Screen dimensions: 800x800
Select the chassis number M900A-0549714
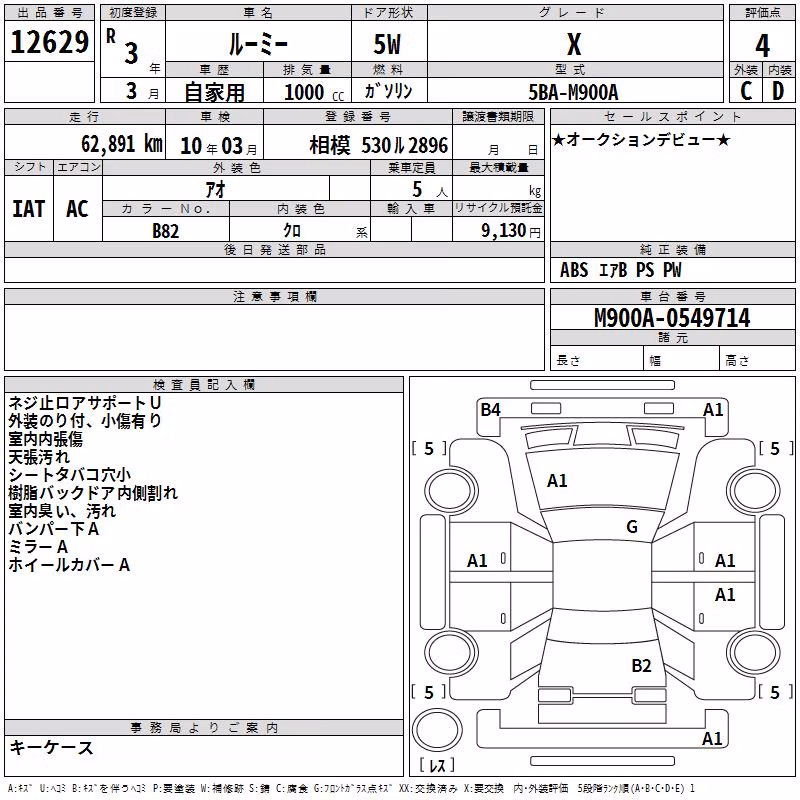pyautogui.click(x=672, y=318)
